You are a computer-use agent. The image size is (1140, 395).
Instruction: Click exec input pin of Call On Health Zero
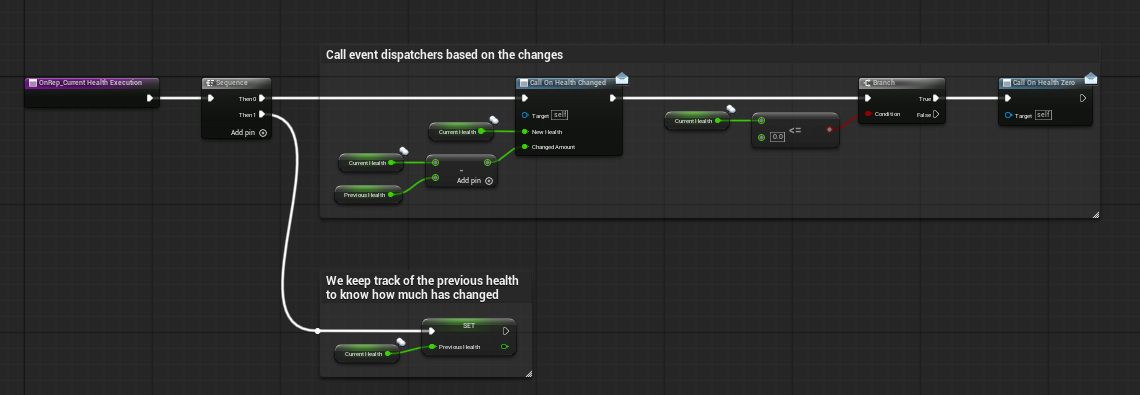pos(1008,98)
